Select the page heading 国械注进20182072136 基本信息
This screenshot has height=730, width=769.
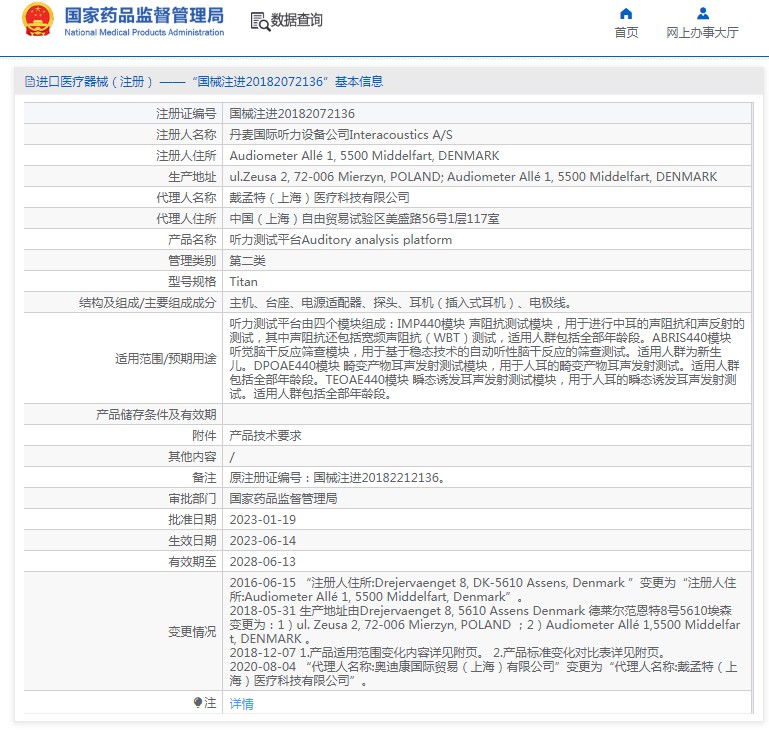point(287,81)
